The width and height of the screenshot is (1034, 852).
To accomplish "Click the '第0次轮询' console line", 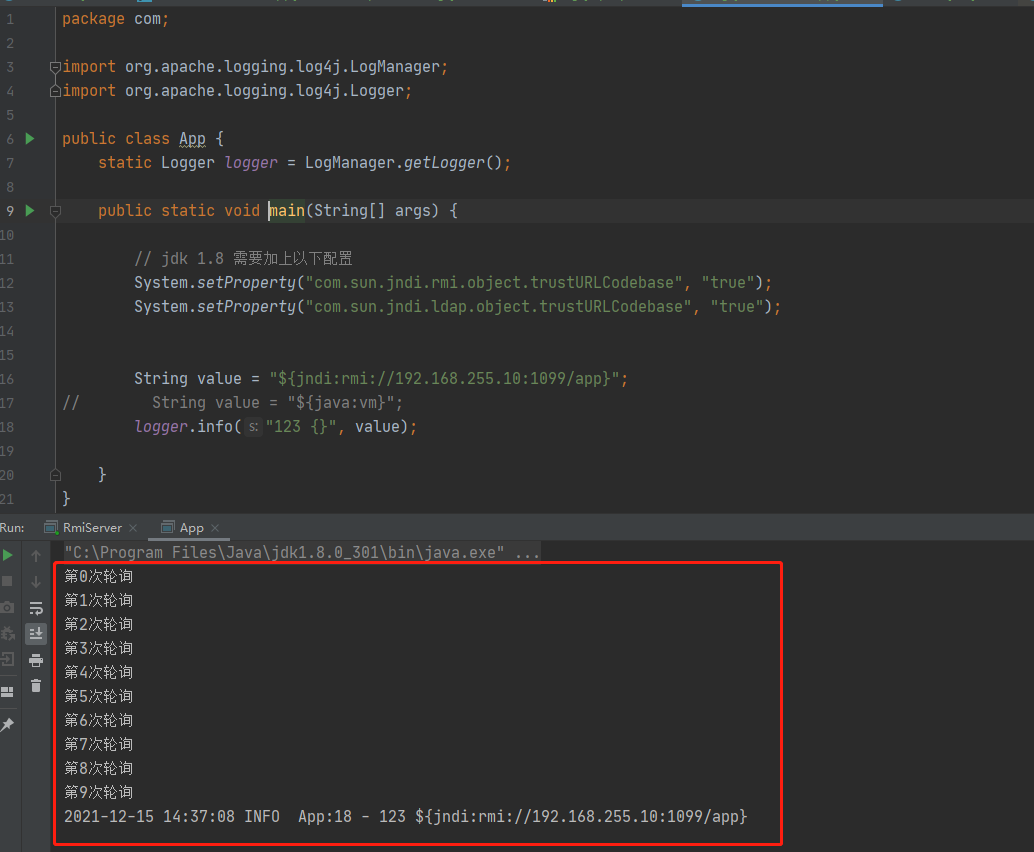I will [98, 576].
